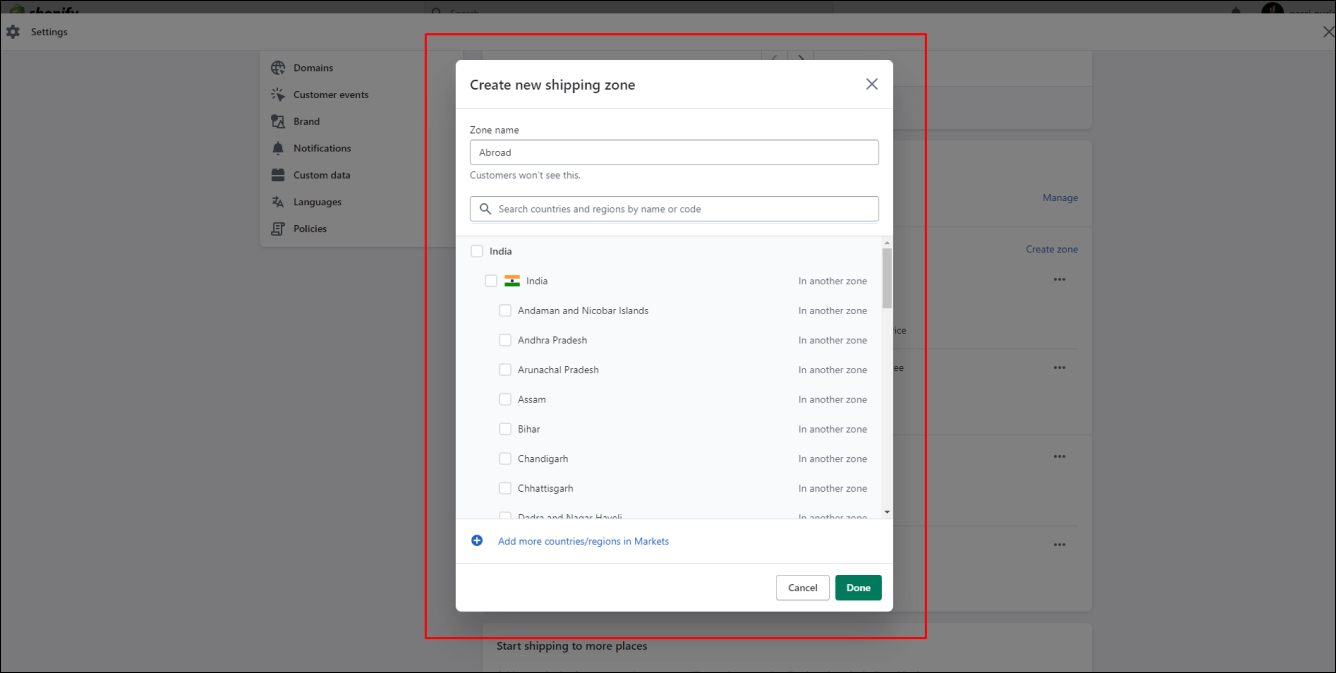
Task: Click the Chhattisgarh label
Action: pyautogui.click(x=546, y=489)
